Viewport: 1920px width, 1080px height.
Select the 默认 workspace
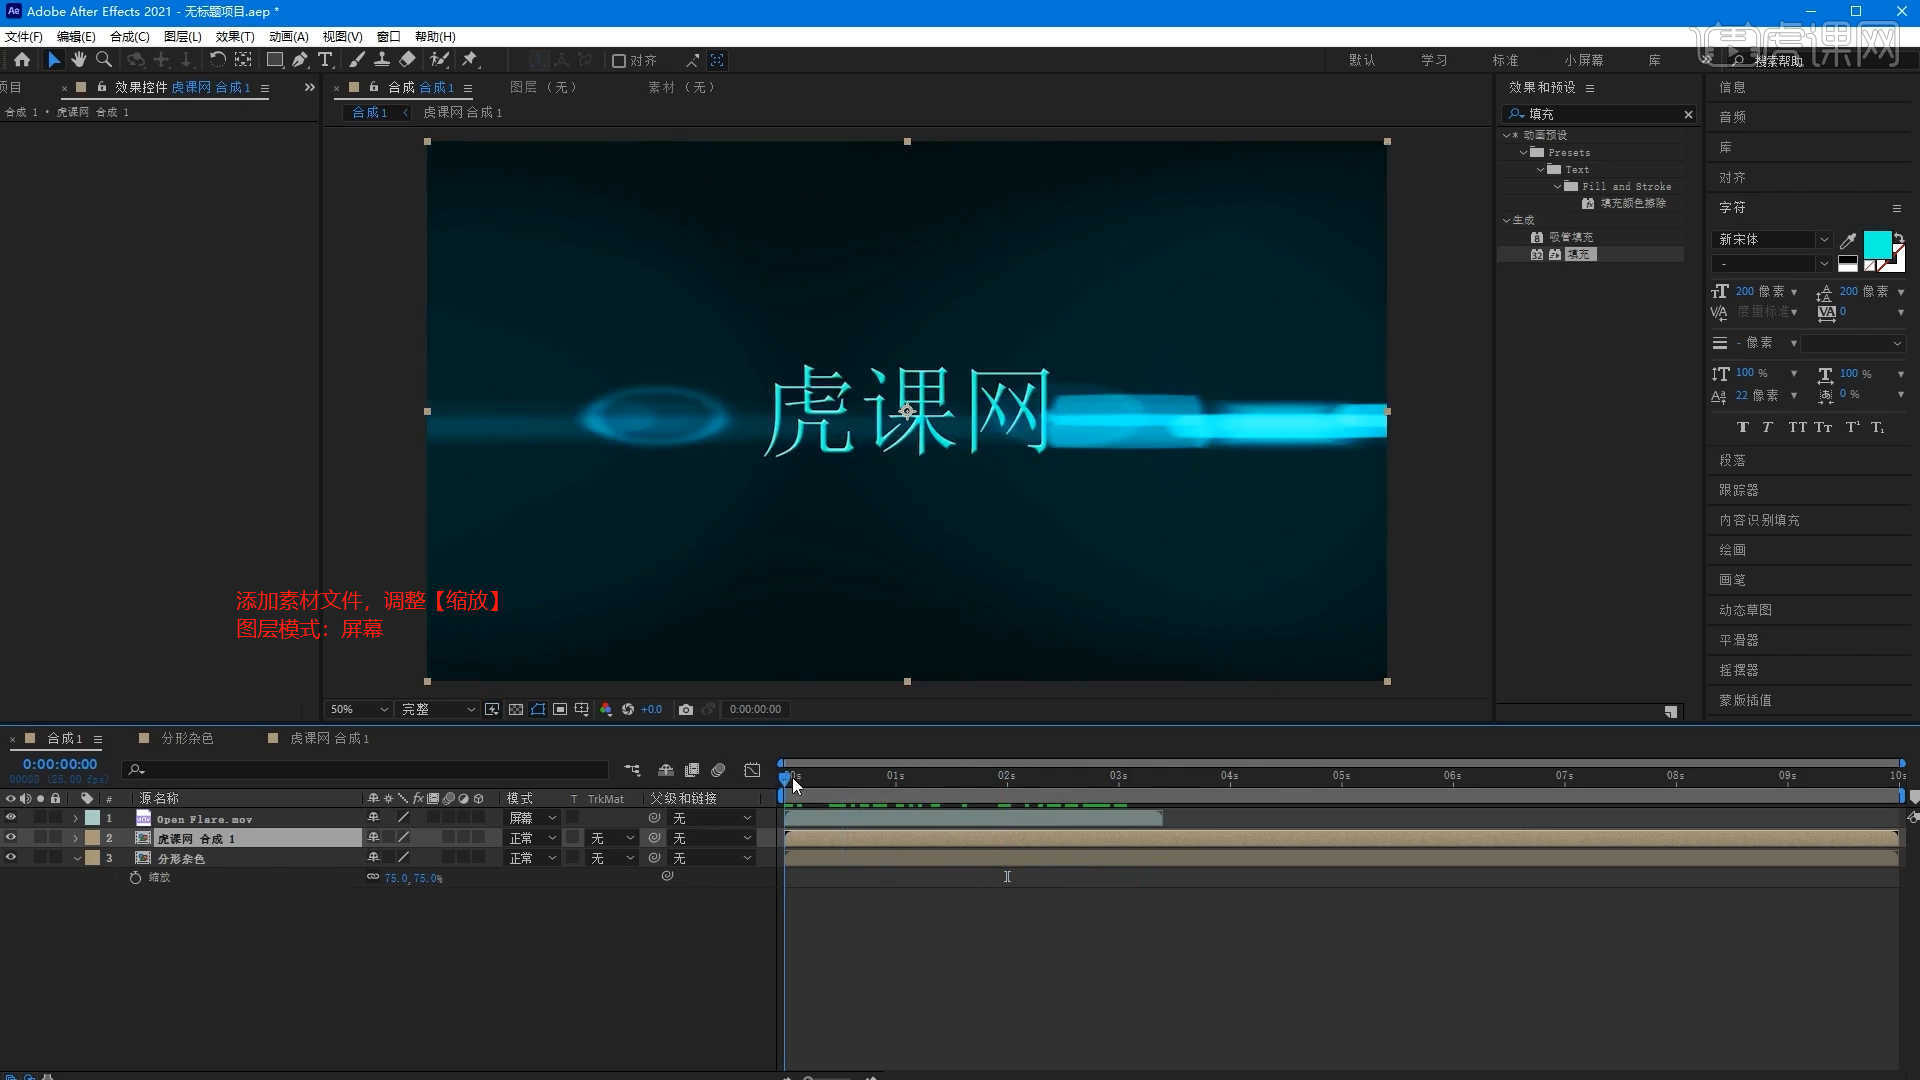tap(1362, 60)
